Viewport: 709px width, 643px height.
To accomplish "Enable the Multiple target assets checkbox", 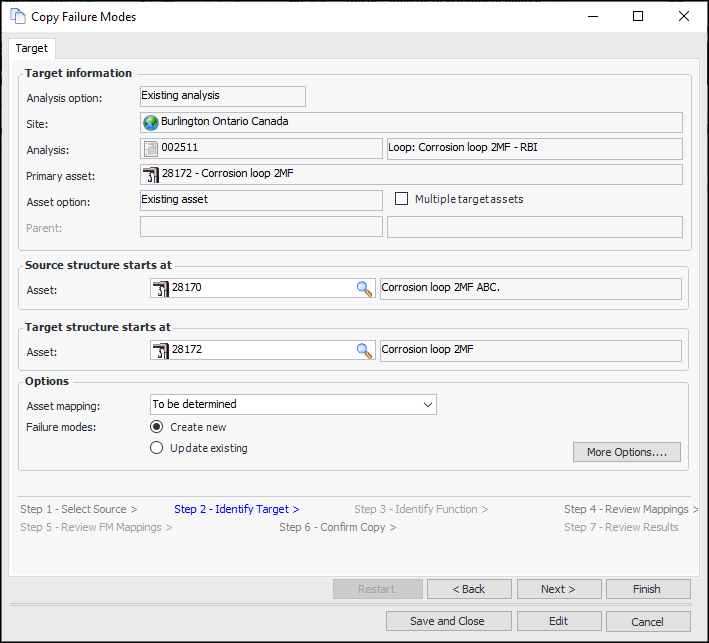I will pyautogui.click(x=402, y=199).
